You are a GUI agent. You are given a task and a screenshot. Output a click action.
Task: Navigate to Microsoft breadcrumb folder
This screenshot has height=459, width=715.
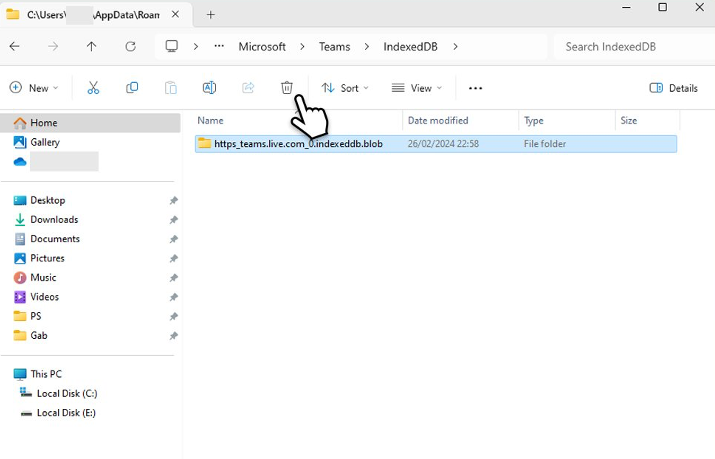262,46
